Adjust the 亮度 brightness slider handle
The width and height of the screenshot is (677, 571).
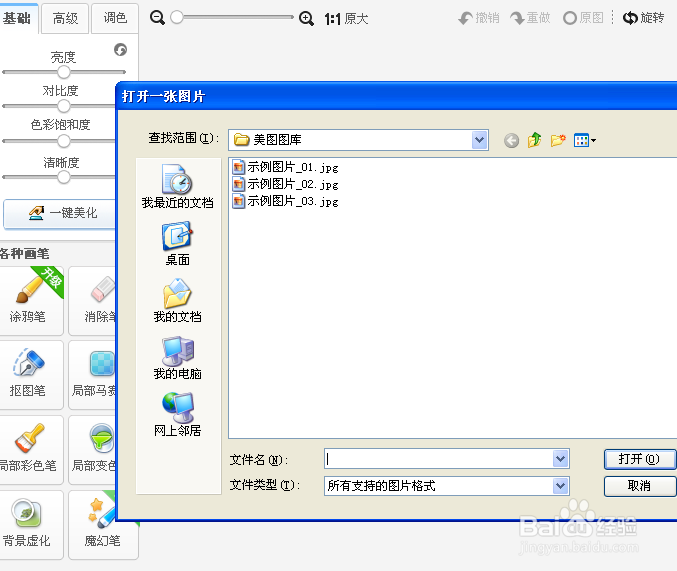click(64, 72)
